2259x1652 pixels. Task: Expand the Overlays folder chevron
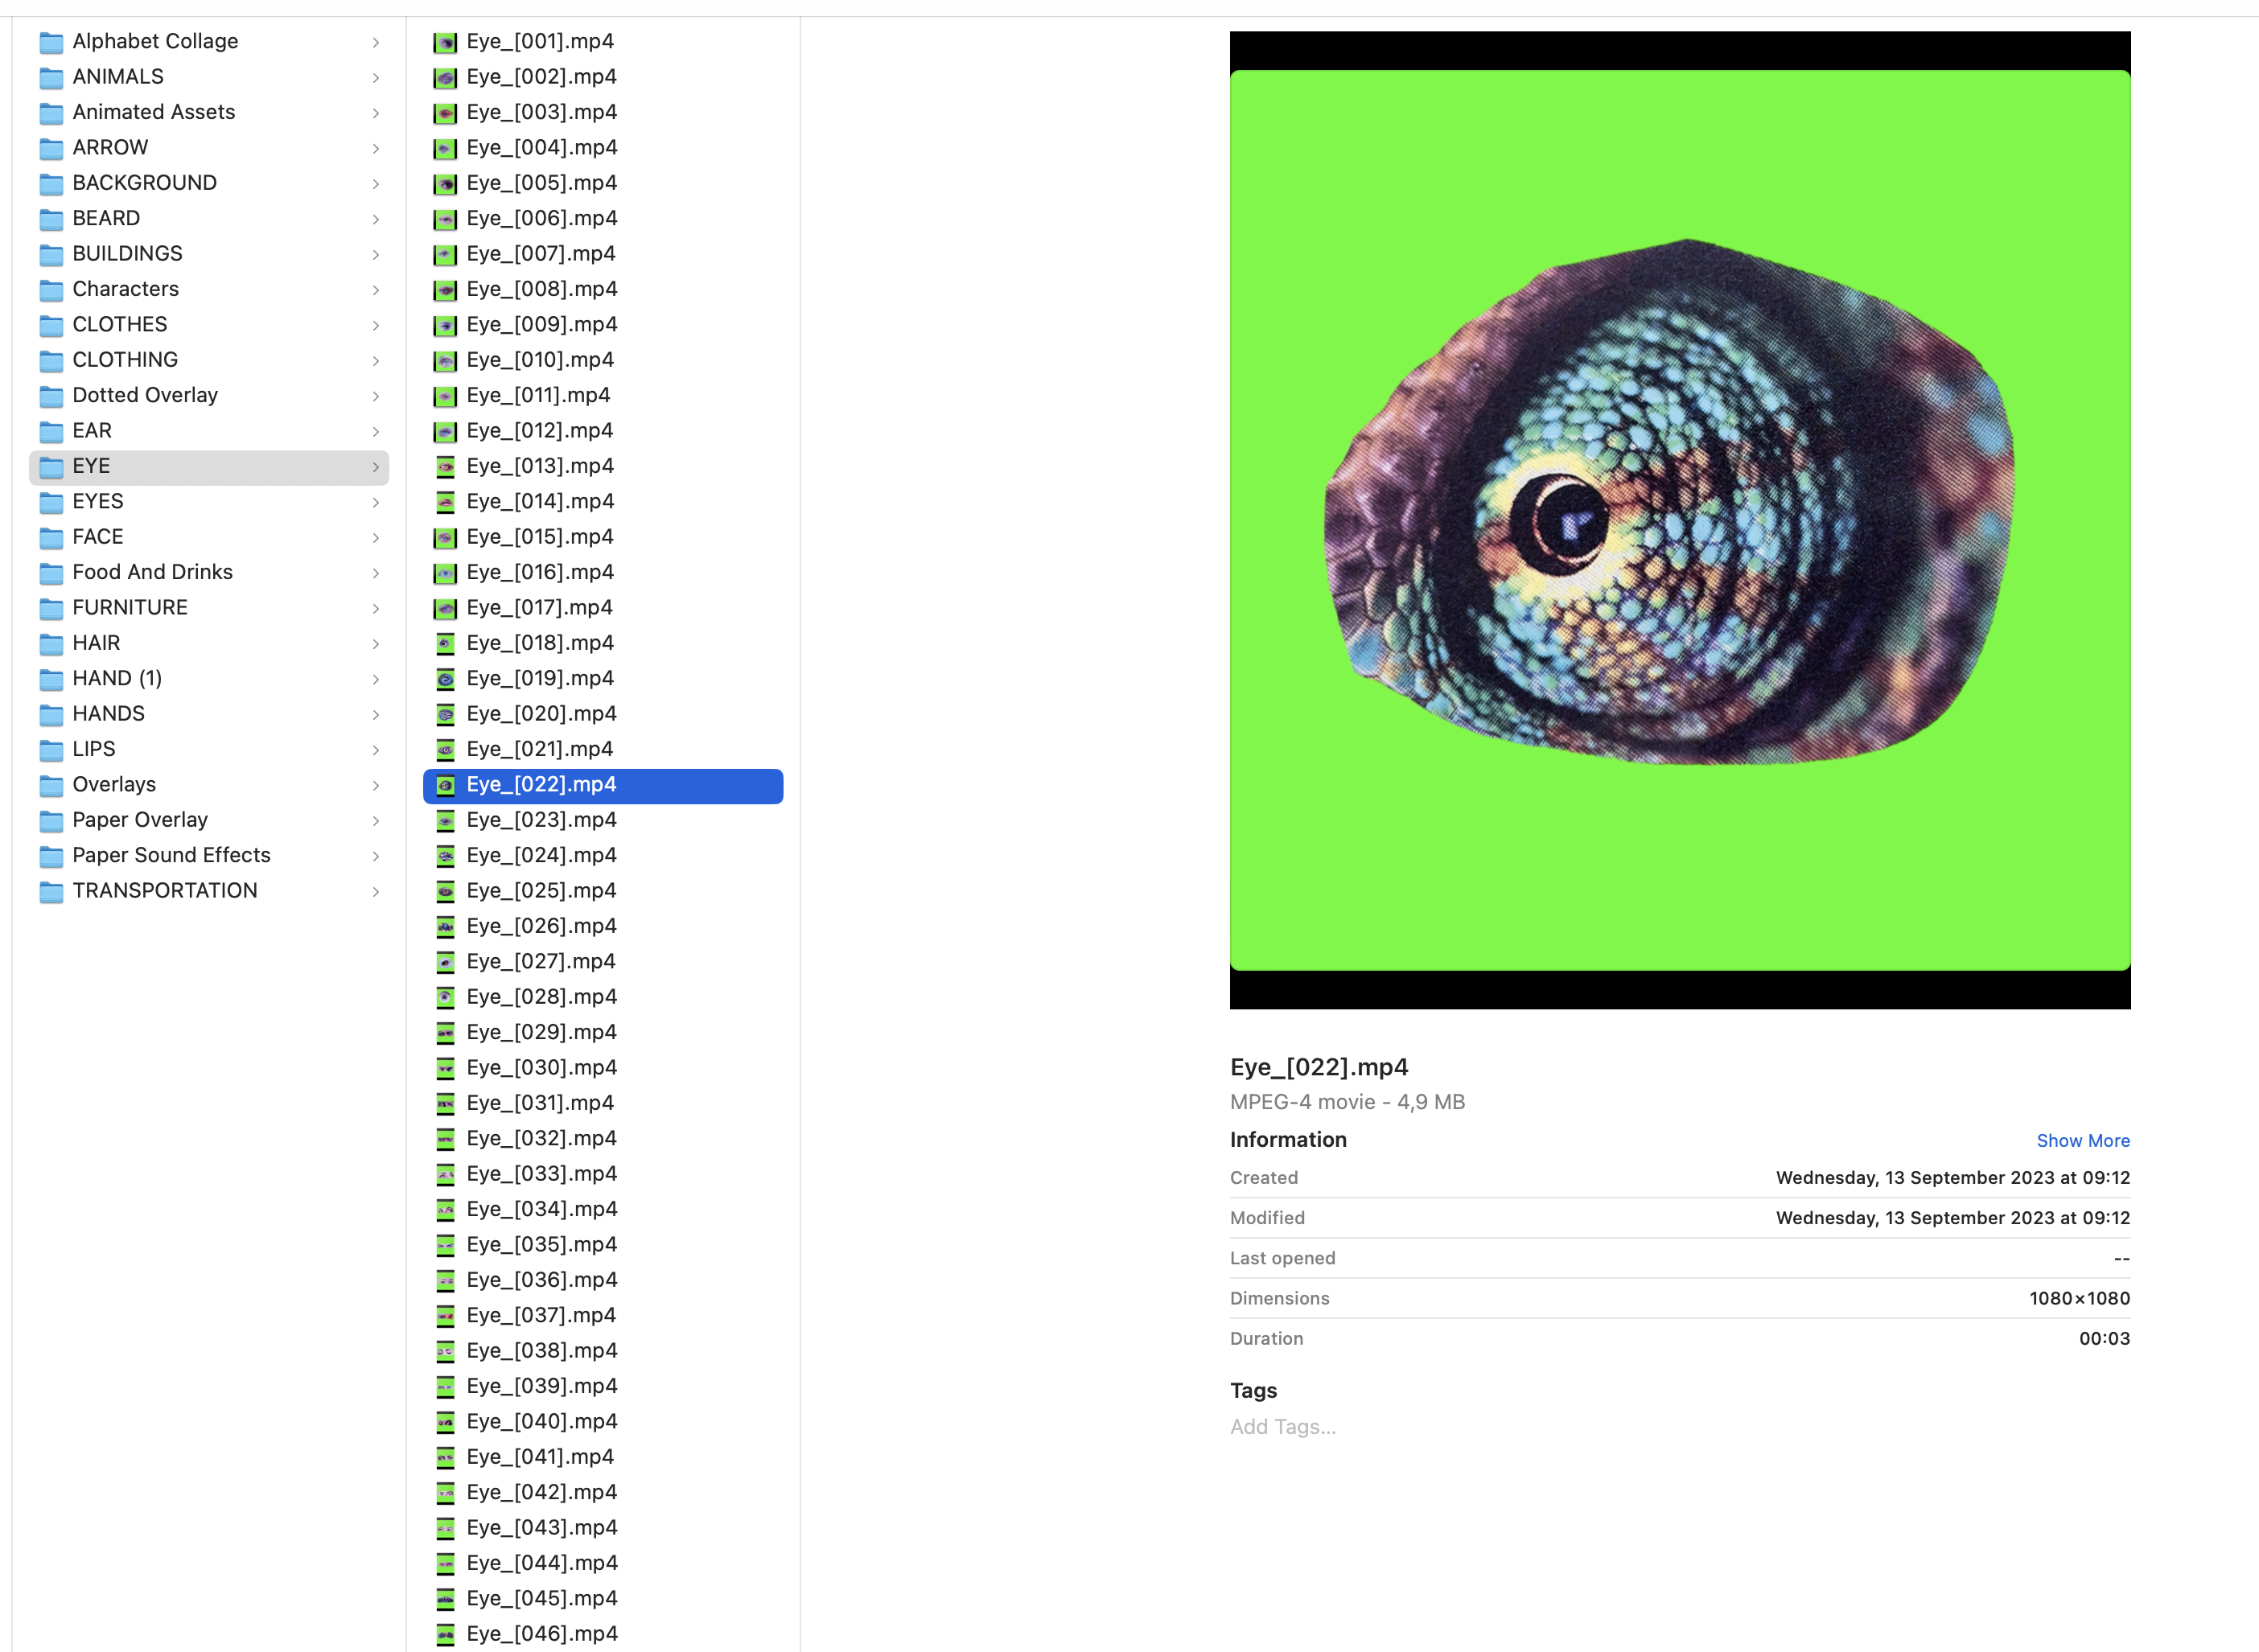[376, 785]
